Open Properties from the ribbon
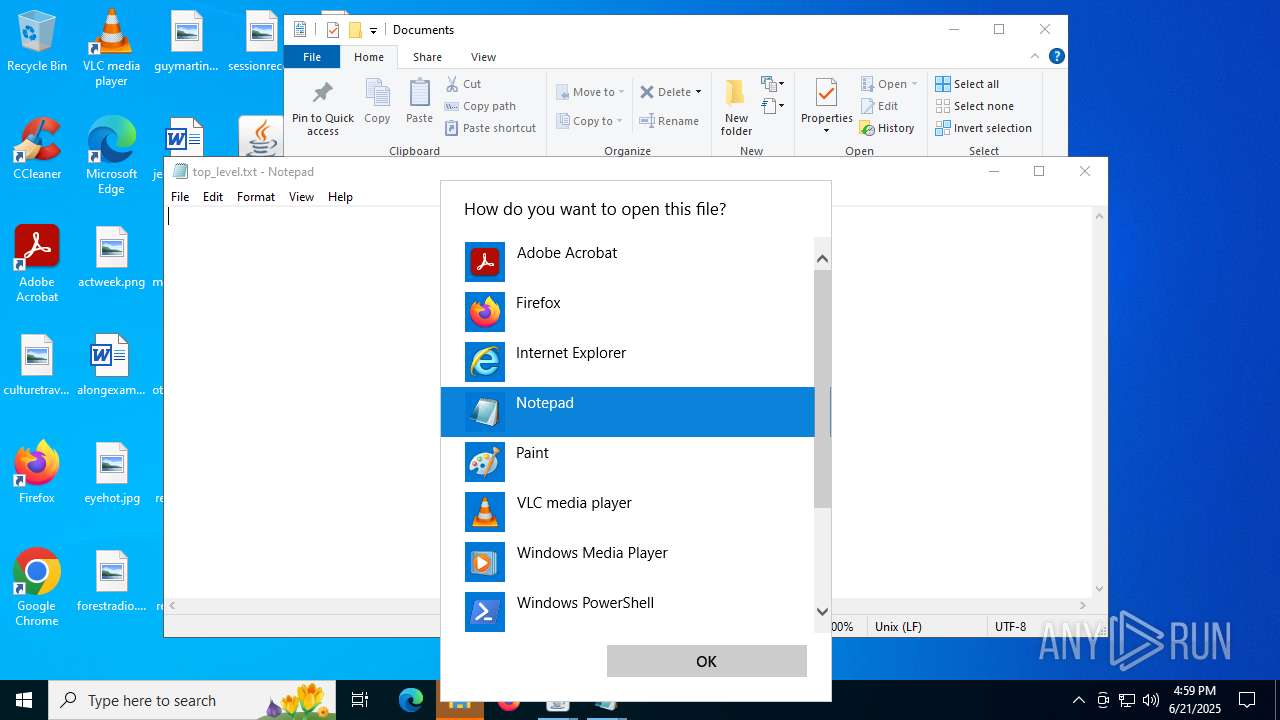 (826, 100)
